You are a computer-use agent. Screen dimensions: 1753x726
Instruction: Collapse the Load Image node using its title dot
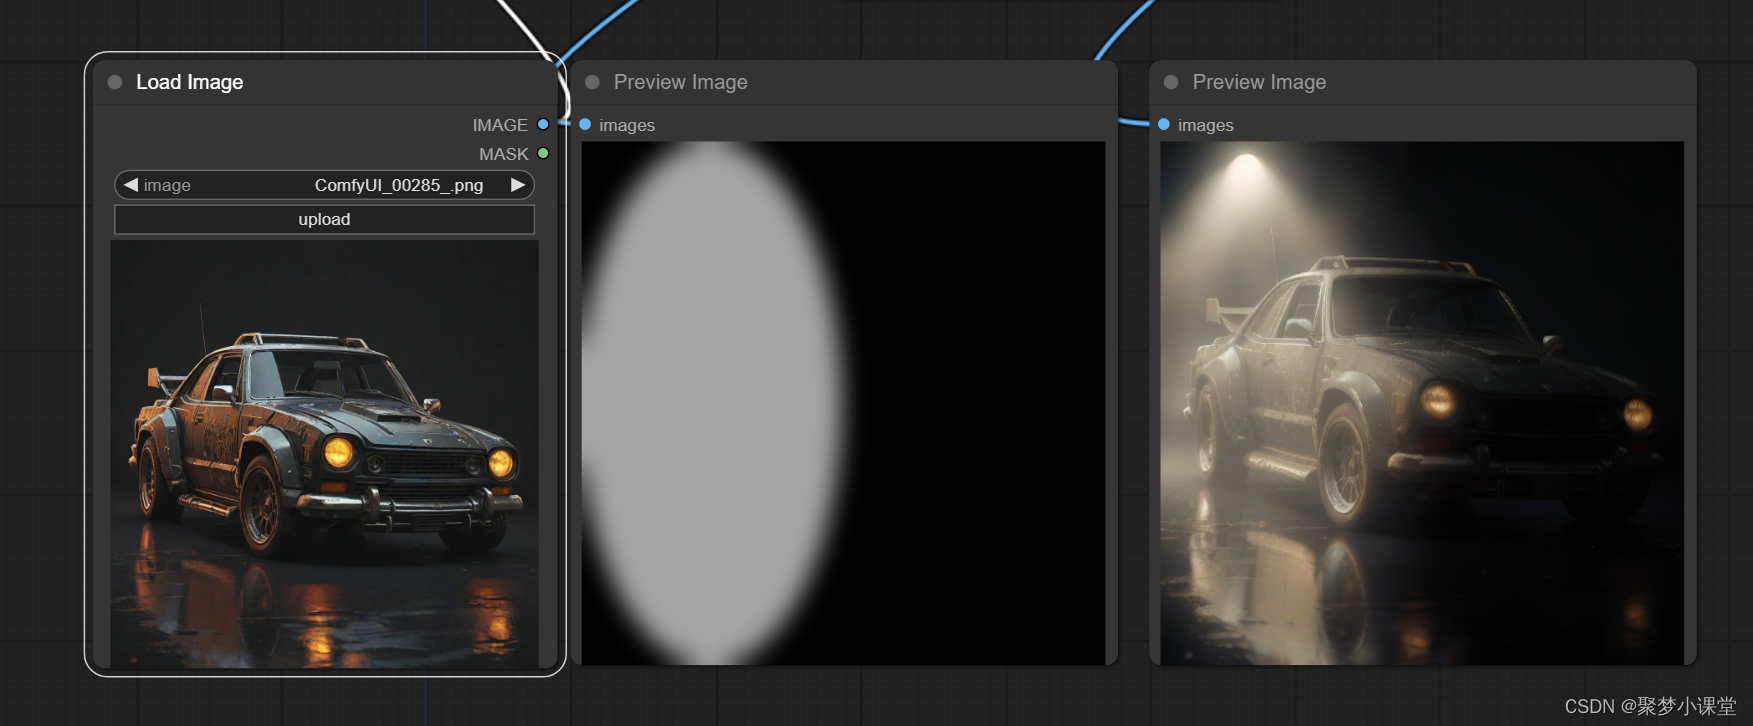click(115, 82)
